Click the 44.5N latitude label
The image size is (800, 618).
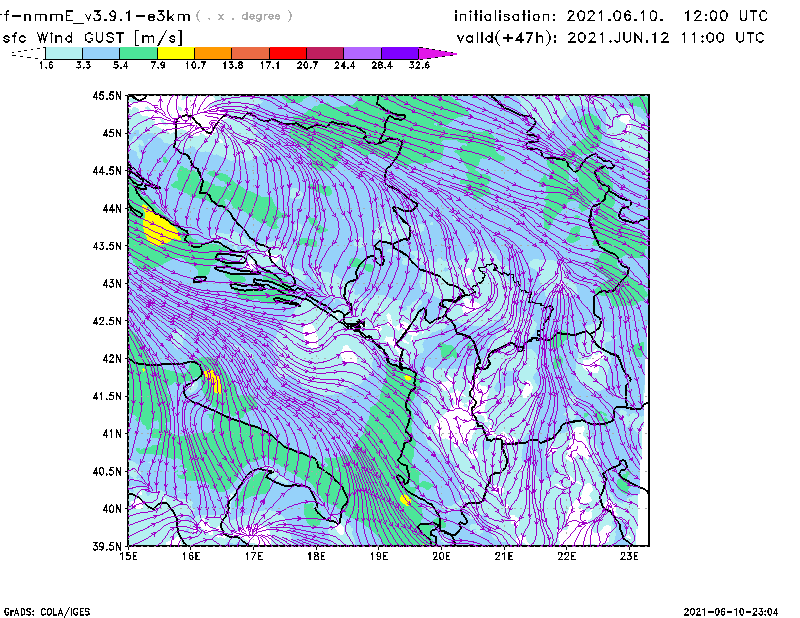(107, 170)
